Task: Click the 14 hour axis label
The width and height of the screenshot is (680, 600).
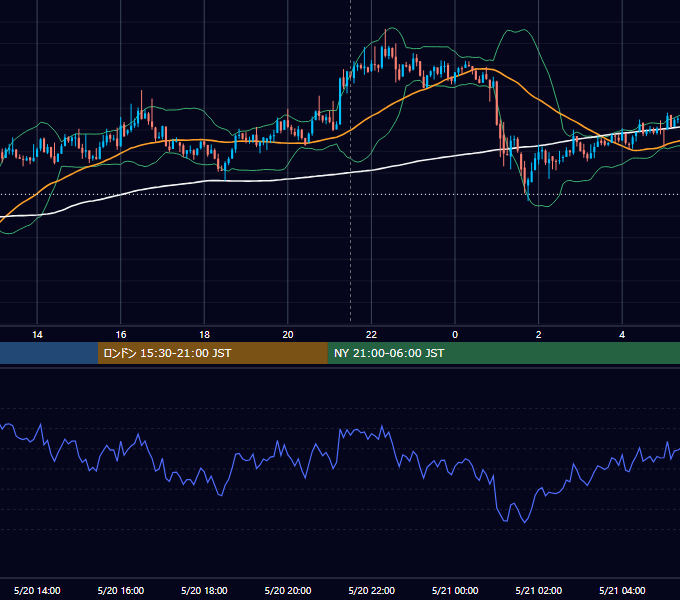Action: 37,335
